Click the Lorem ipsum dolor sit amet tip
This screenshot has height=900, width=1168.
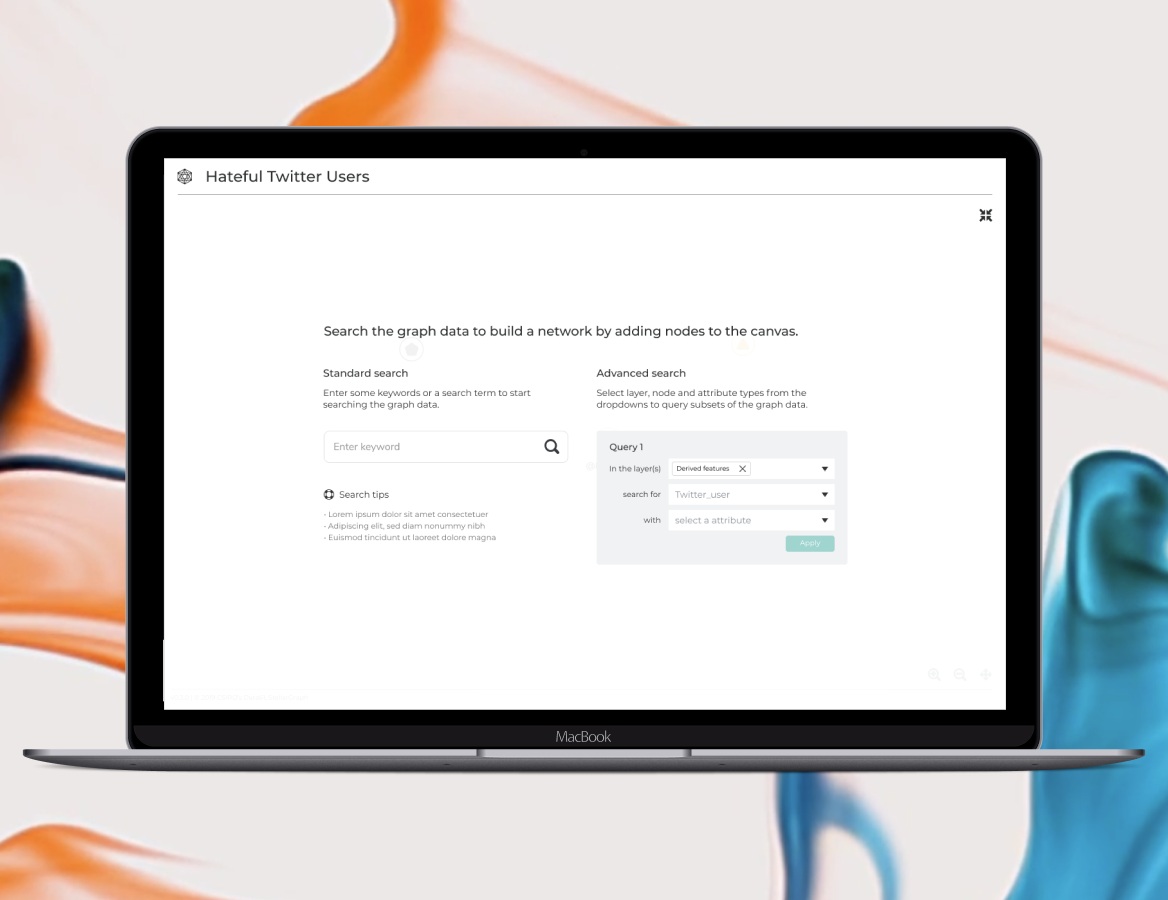[406, 514]
